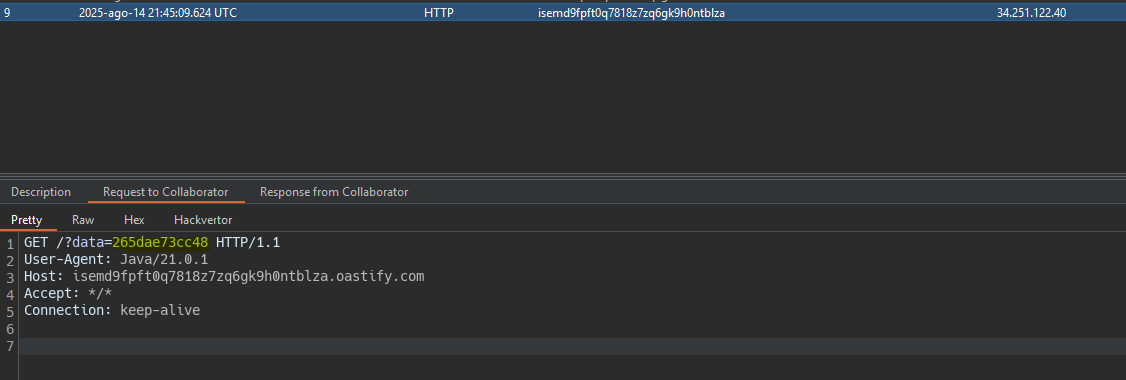Image resolution: width=1126 pixels, height=380 pixels.
Task: Click the HTTP type cell in the row
Action: 439,13
